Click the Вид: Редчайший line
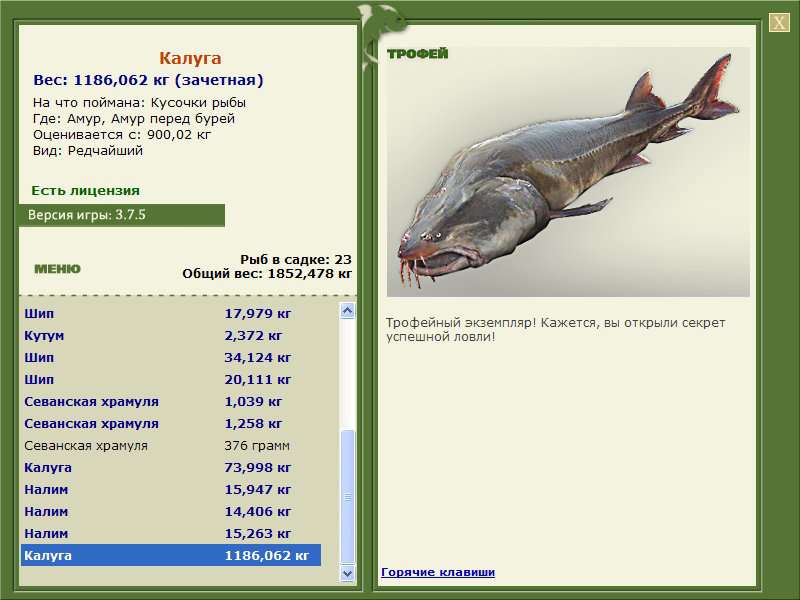 (88, 151)
